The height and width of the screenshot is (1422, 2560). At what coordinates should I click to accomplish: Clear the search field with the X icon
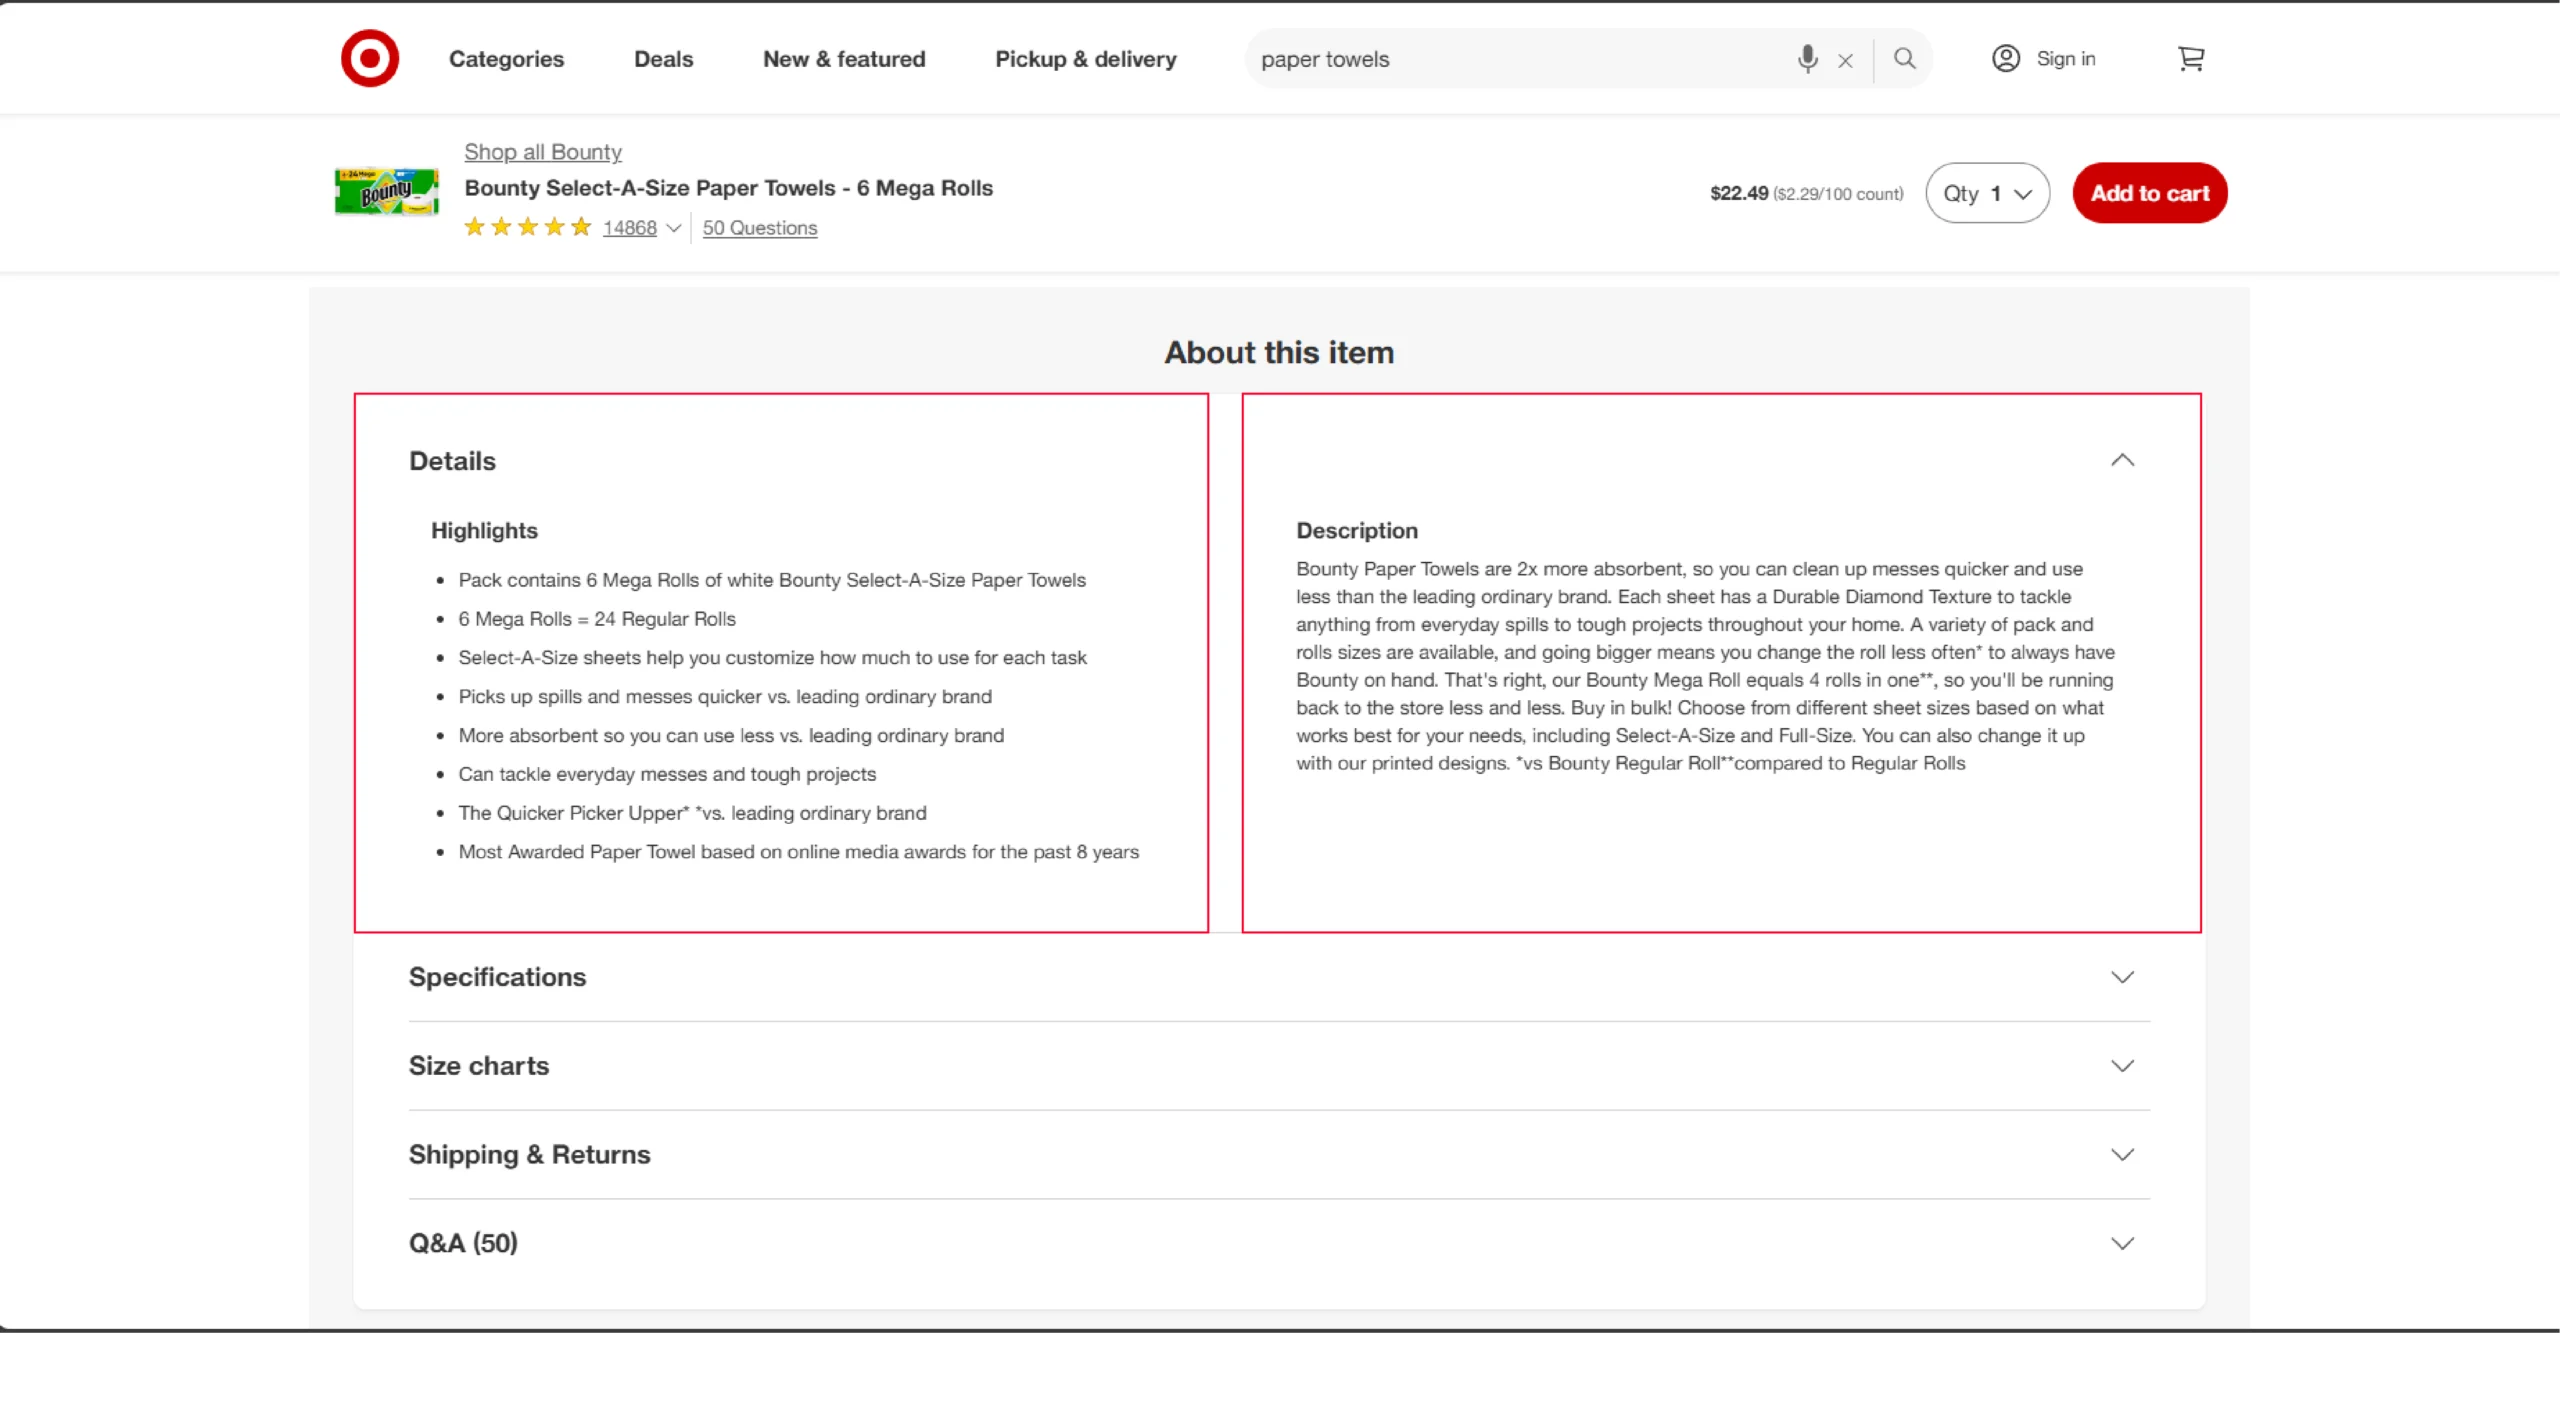coord(1845,61)
